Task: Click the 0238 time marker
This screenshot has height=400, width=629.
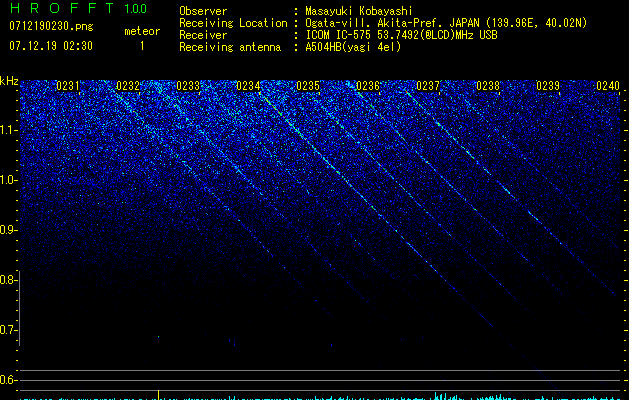Action: (488, 86)
